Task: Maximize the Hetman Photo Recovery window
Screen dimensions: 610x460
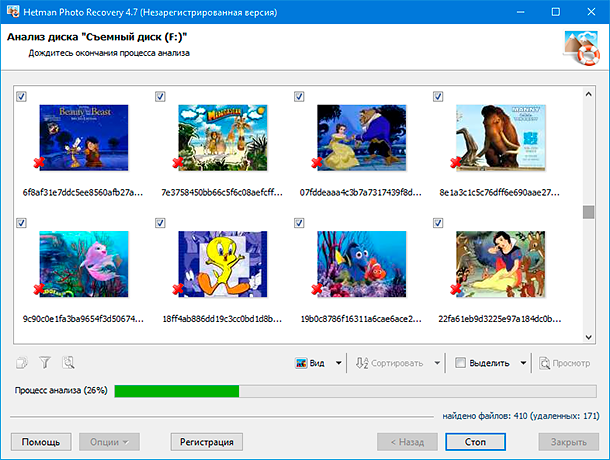Action: (x=556, y=12)
